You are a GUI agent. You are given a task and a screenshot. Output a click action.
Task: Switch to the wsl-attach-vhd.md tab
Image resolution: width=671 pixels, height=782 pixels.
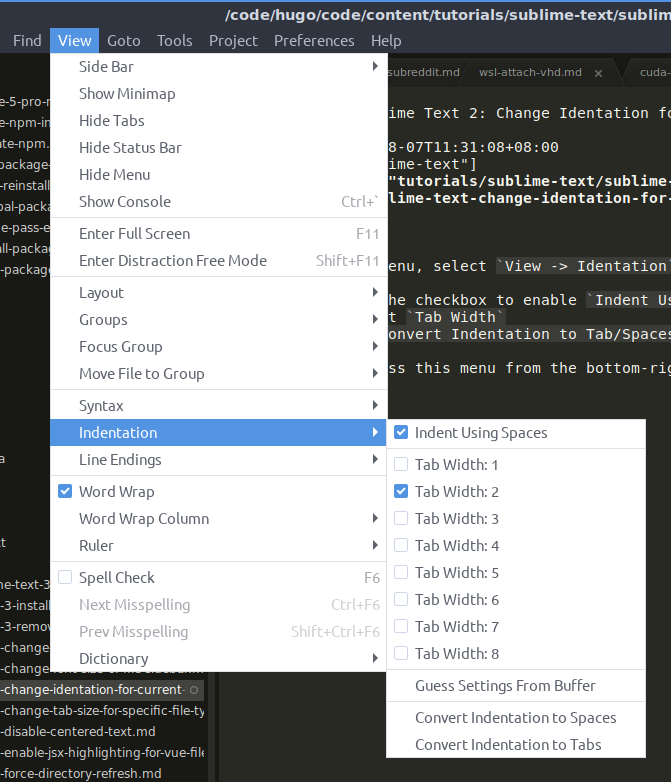pyautogui.click(x=530, y=72)
